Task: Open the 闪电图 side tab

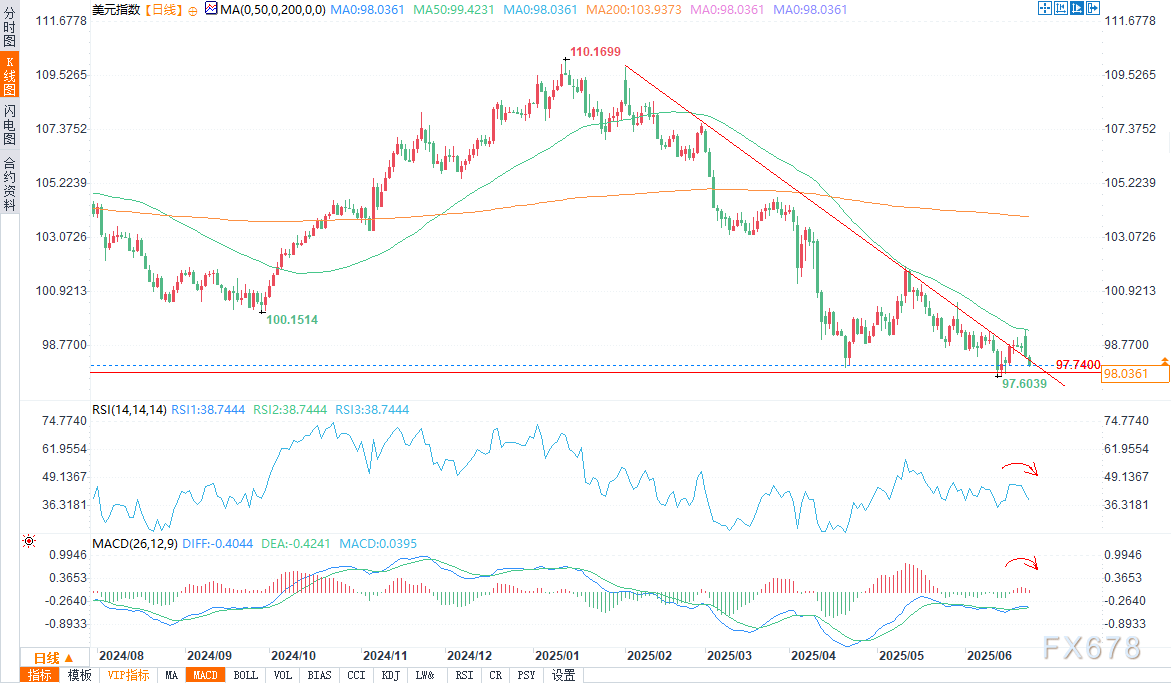Action: [x=10, y=125]
